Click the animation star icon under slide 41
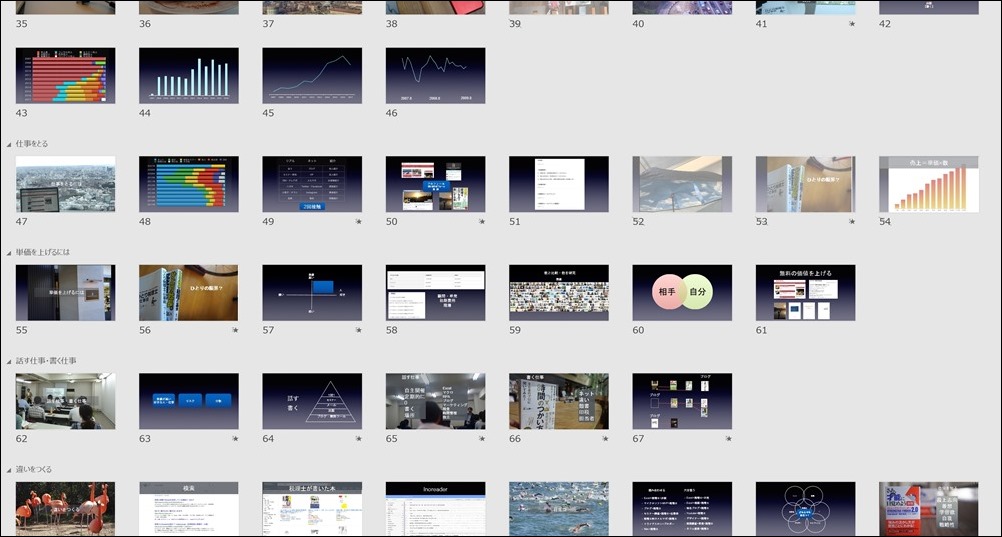 coord(852,24)
